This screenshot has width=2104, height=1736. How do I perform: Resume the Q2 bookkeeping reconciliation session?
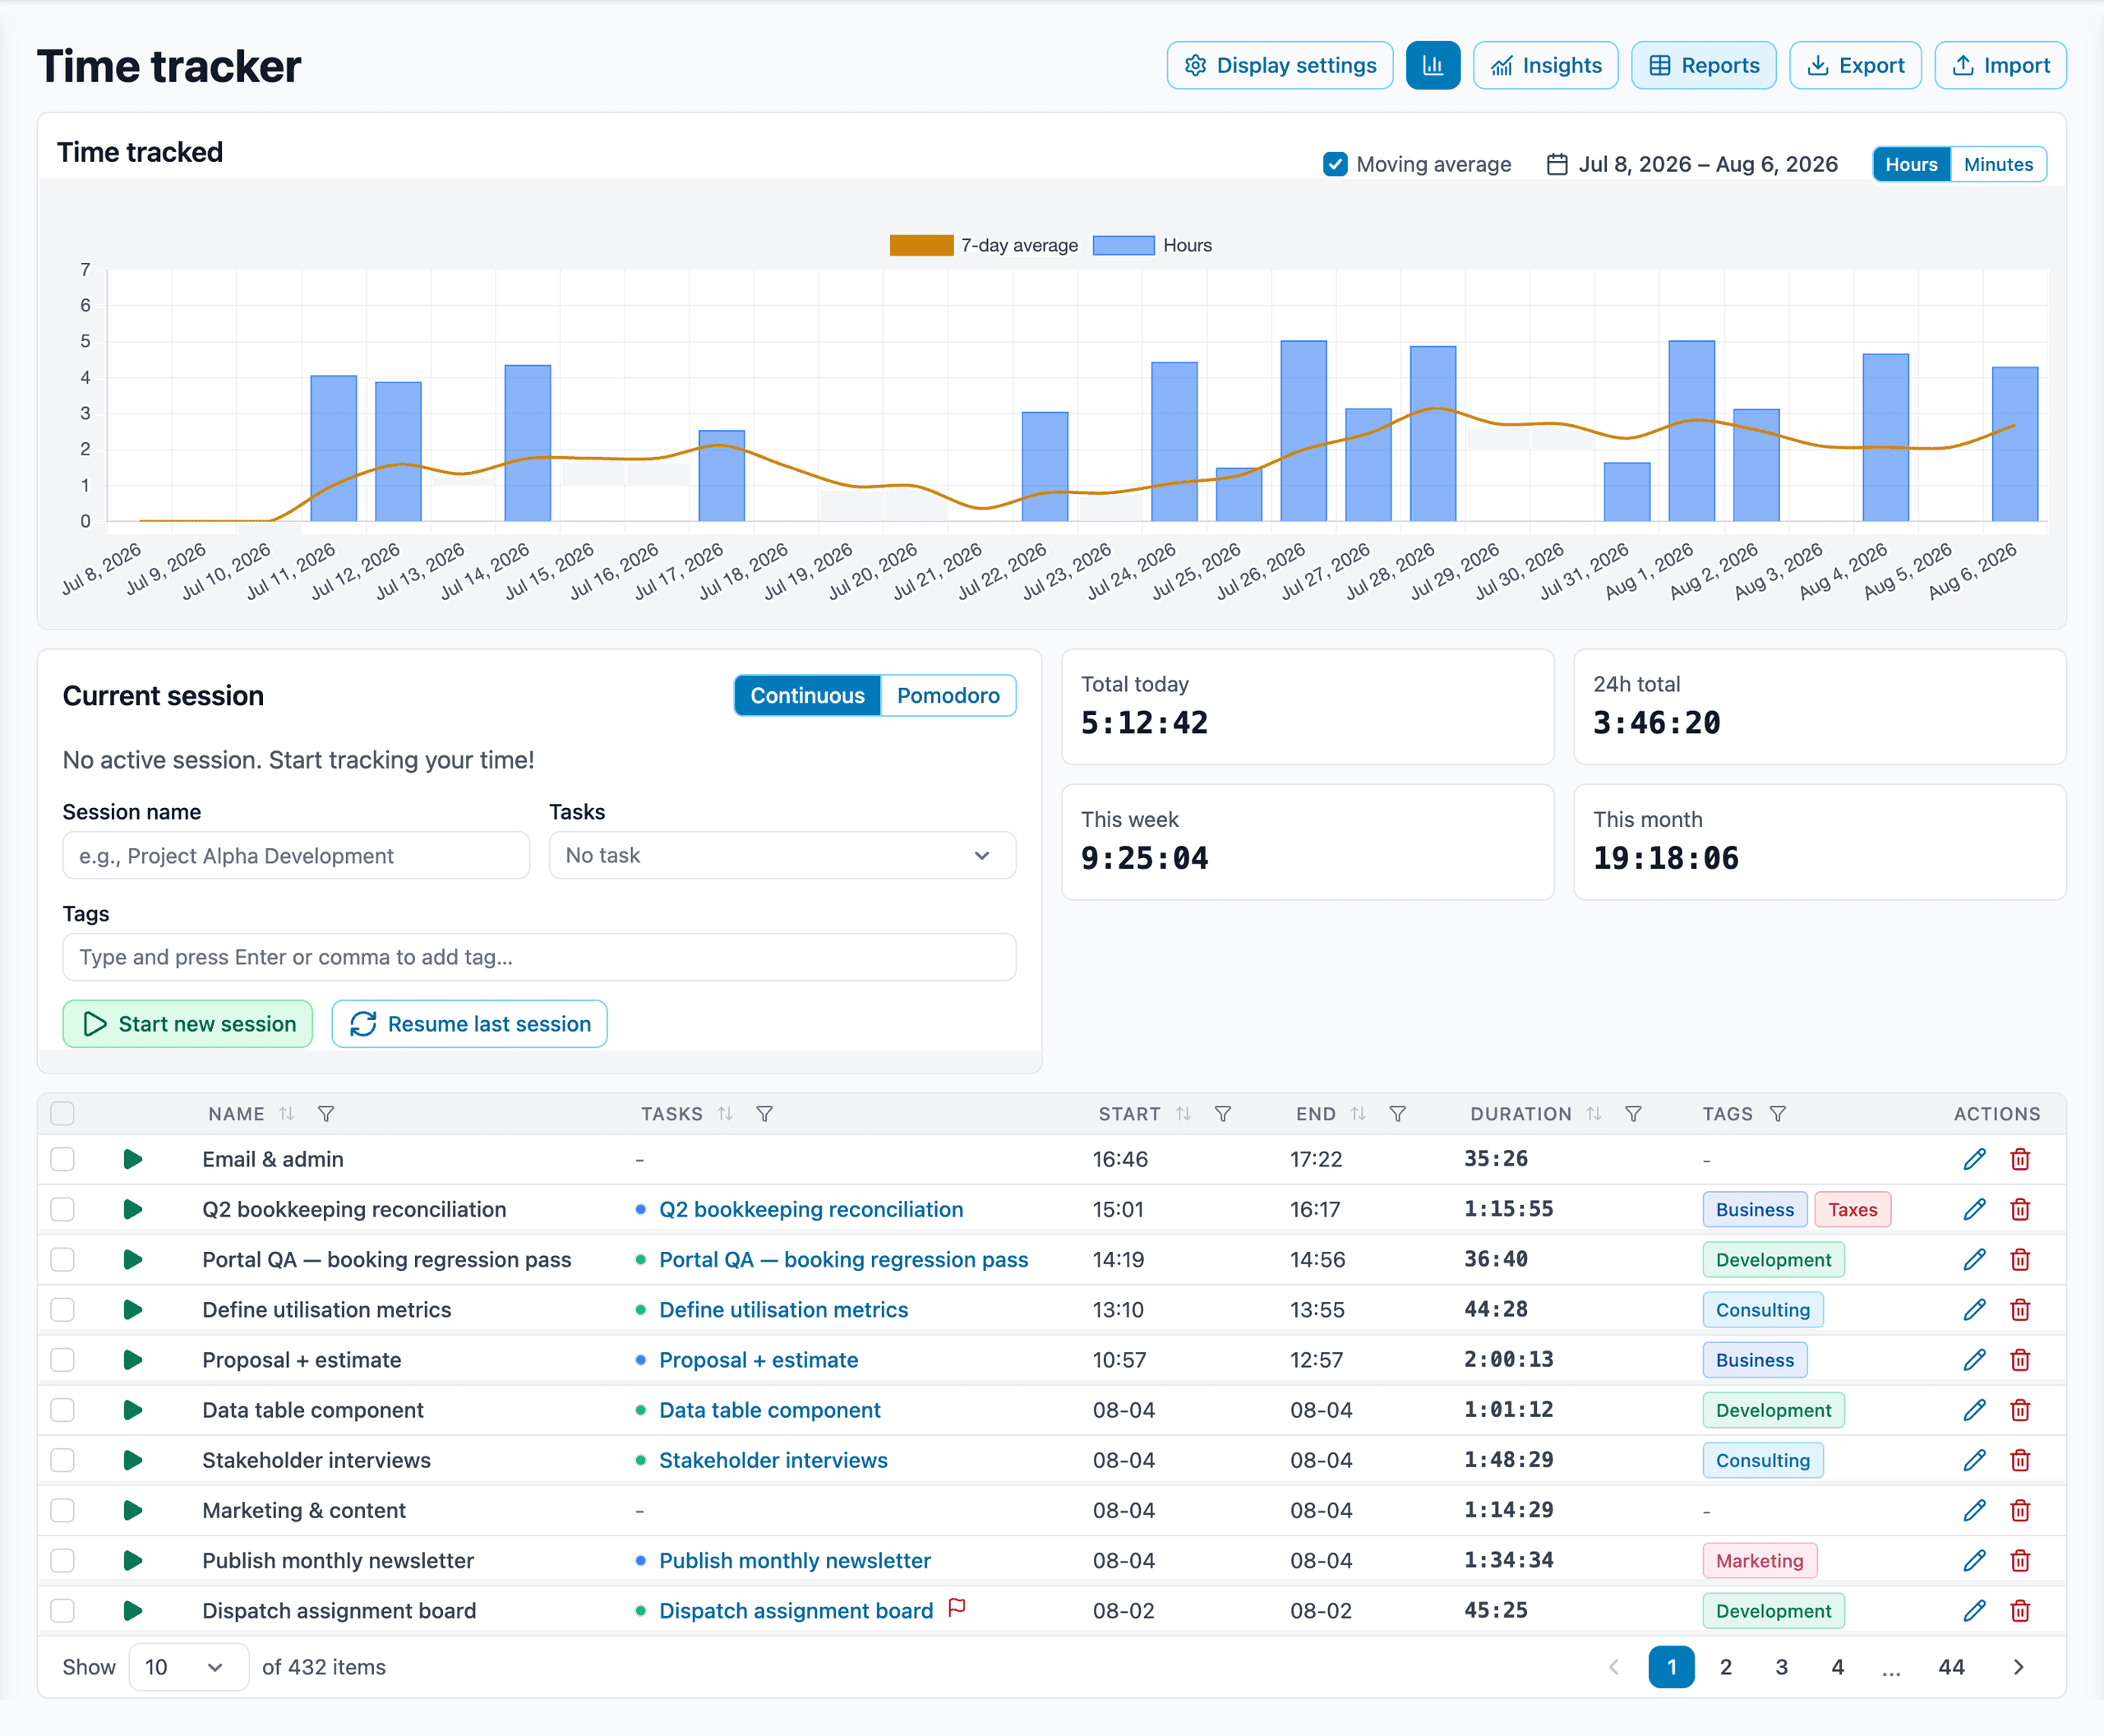132,1209
